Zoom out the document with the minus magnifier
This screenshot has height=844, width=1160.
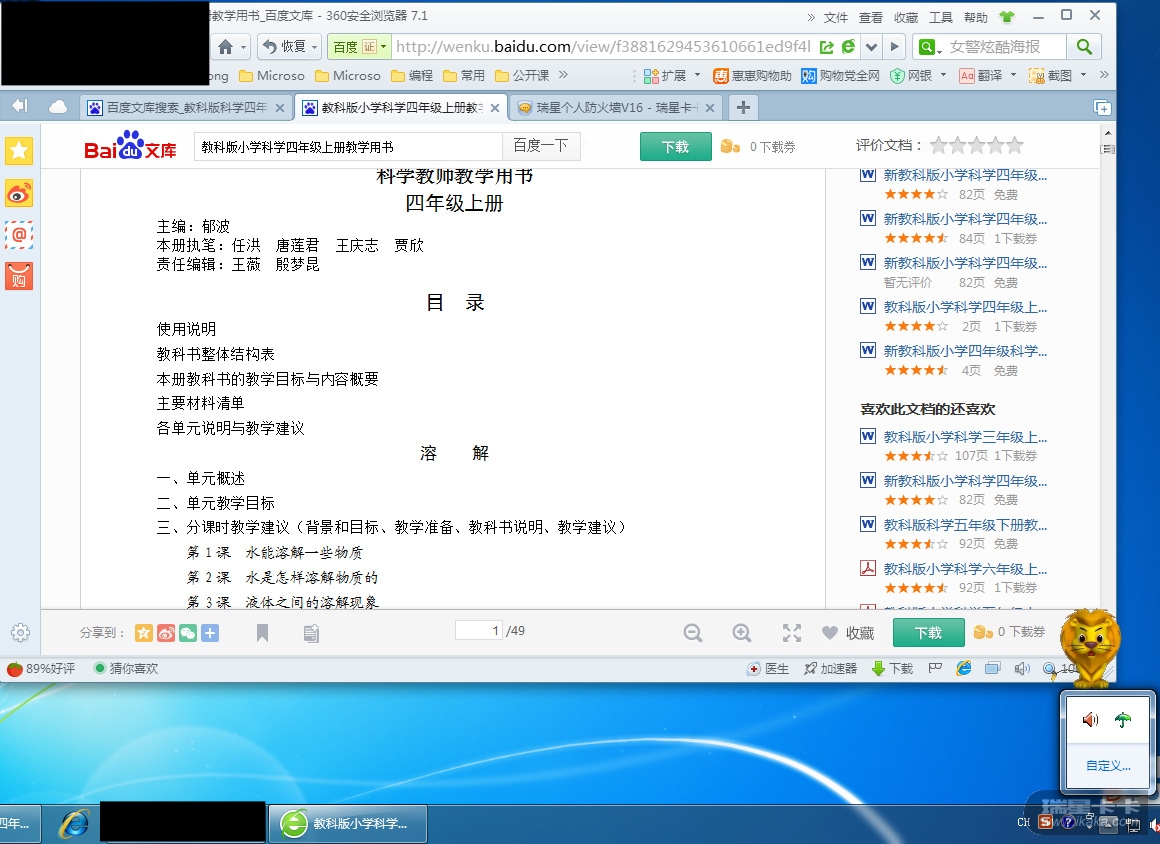point(693,633)
